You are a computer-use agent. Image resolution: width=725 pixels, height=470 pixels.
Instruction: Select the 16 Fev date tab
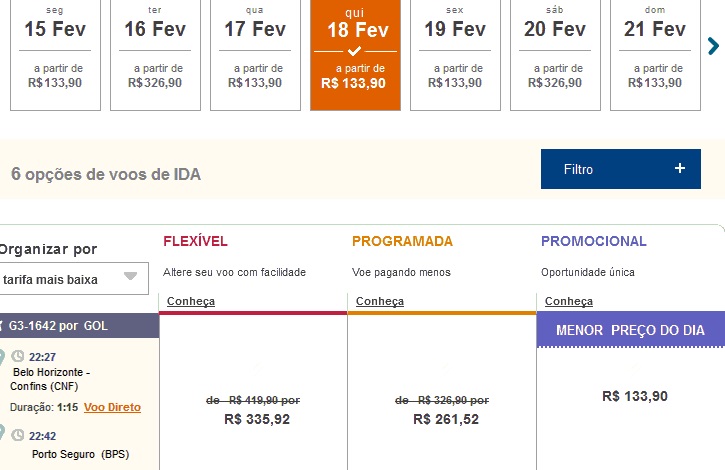click(x=155, y=54)
